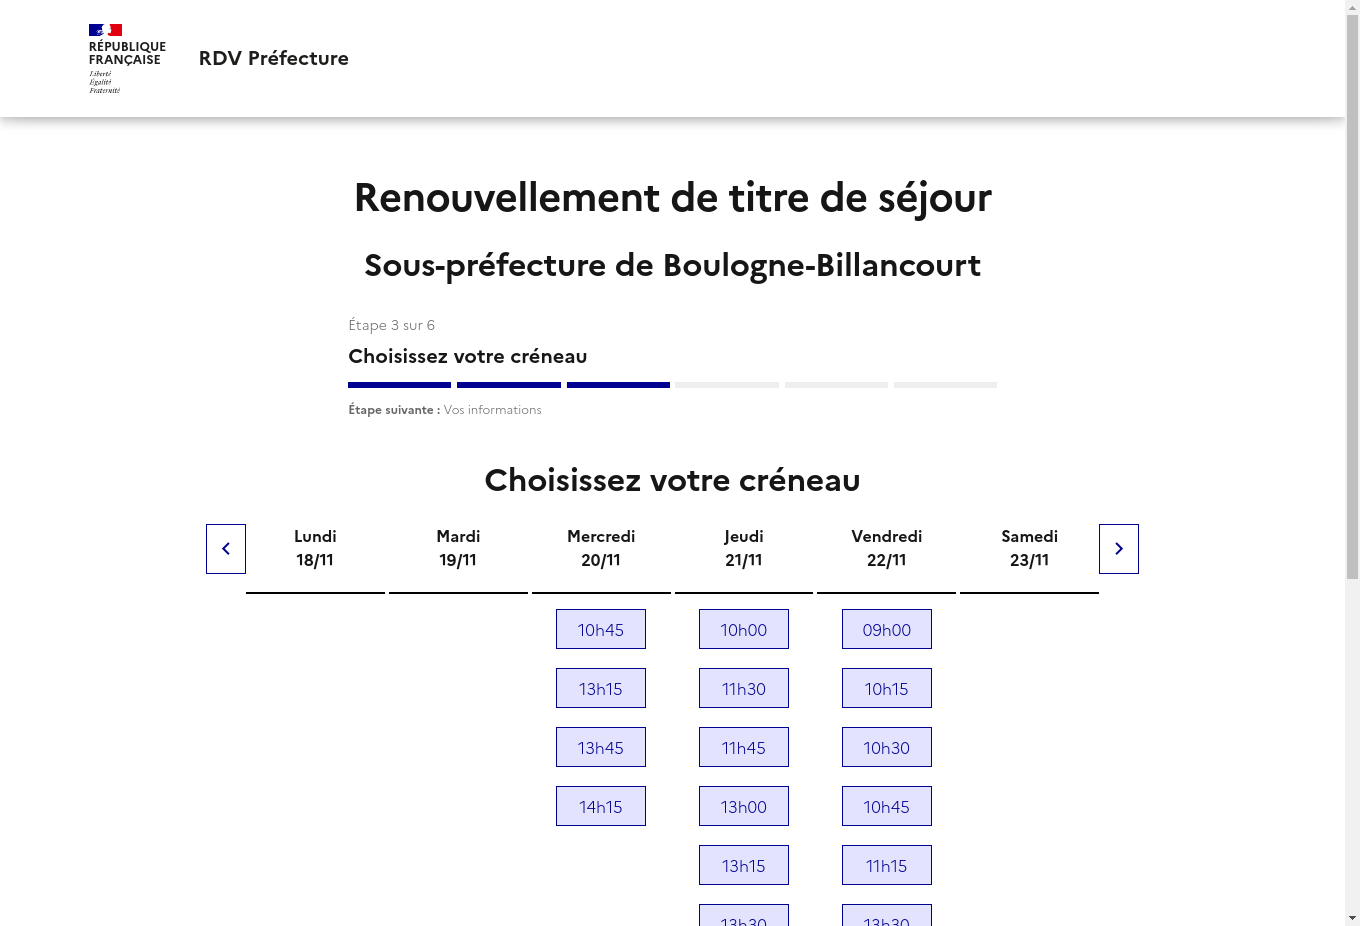This screenshot has height=926, width=1360.
Task: Select the Jeudi 10h00 slot
Action: (x=744, y=629)
